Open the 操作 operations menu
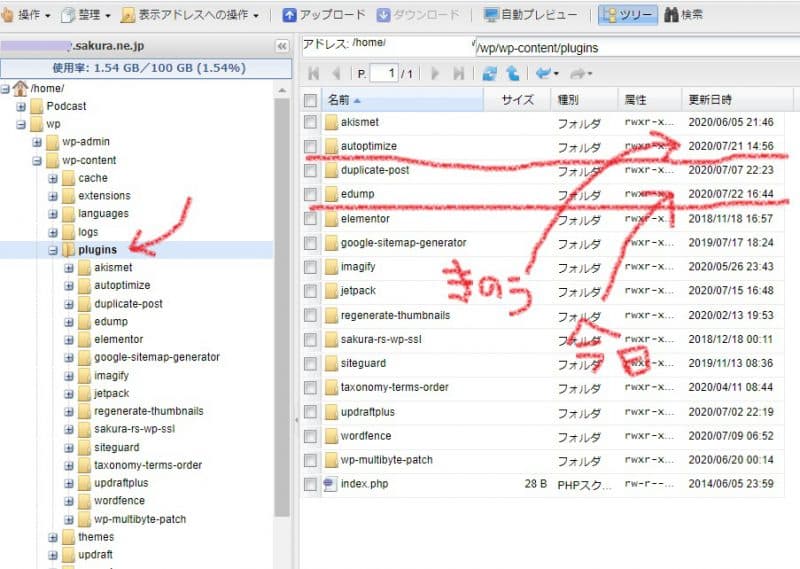800x569 pixels. [27, 15]
